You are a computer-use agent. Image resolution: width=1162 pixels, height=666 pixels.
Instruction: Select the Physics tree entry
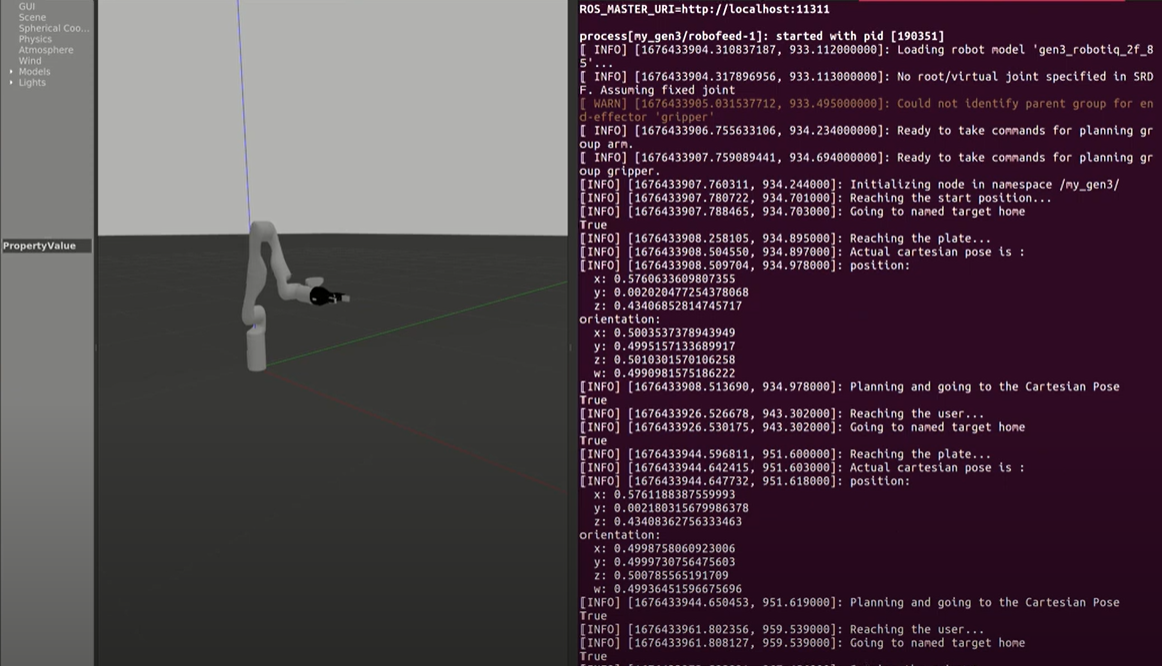pos(35,40)
